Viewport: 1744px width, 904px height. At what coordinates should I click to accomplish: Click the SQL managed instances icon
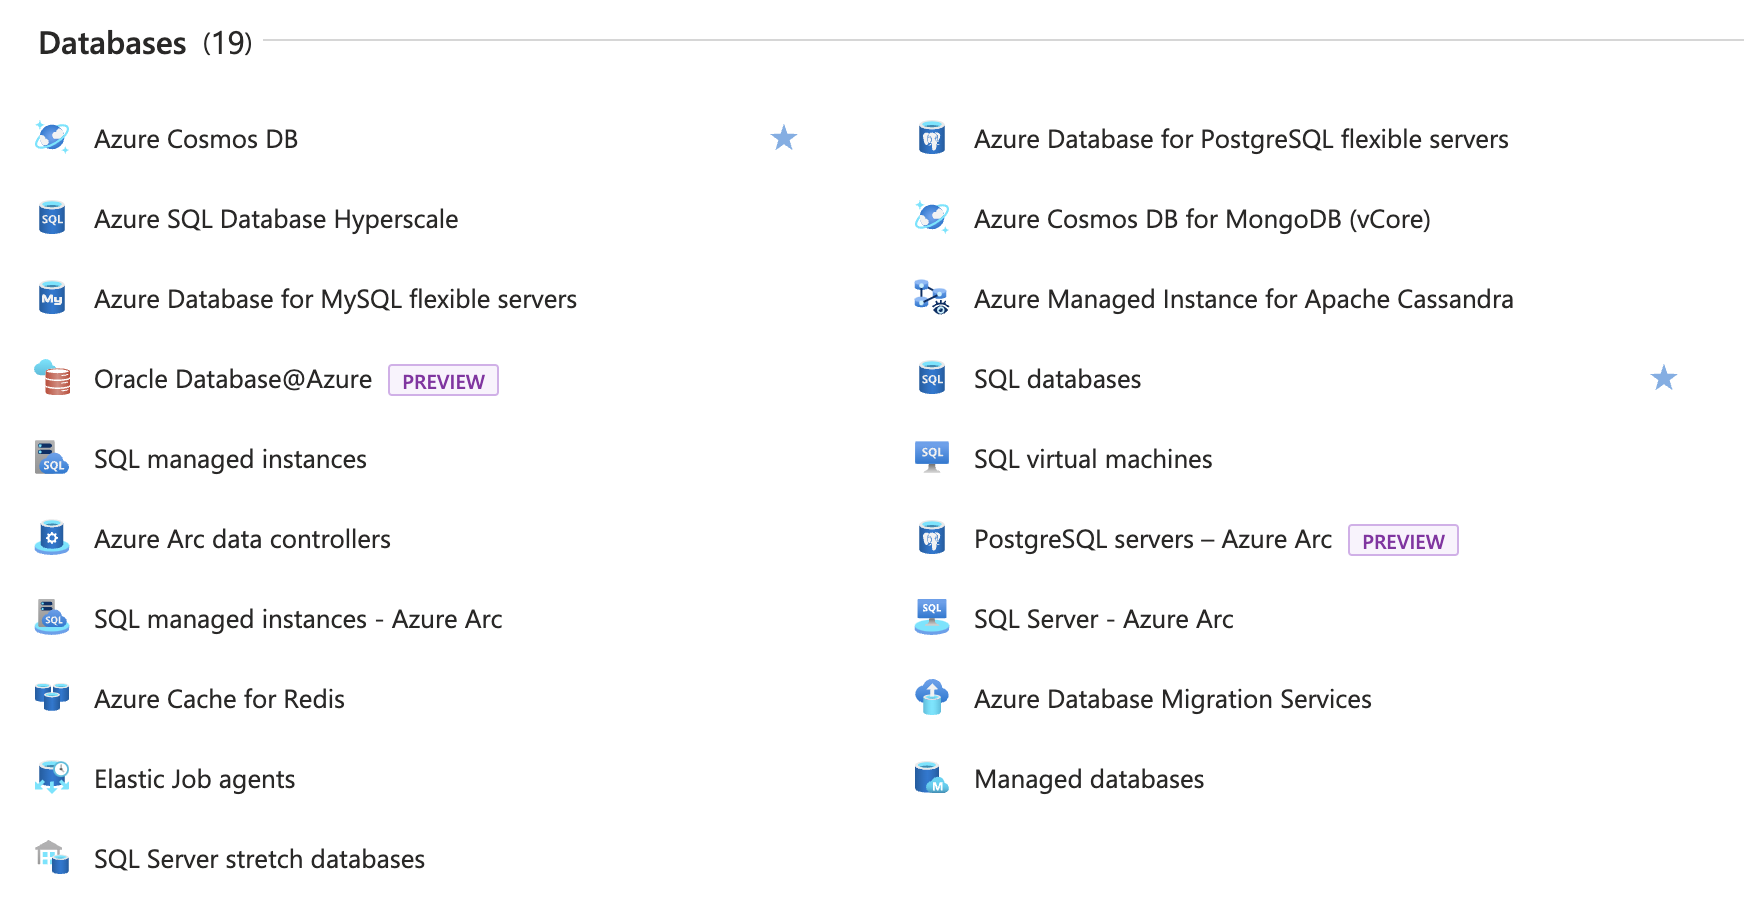tap(52, 458)
